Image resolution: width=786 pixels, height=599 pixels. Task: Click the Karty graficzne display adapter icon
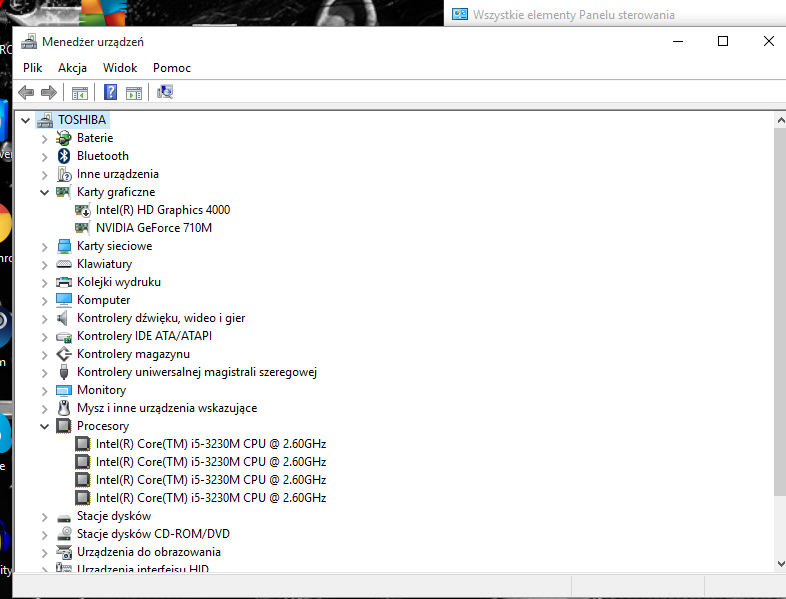pyautogui.click(x=63, y=191)
